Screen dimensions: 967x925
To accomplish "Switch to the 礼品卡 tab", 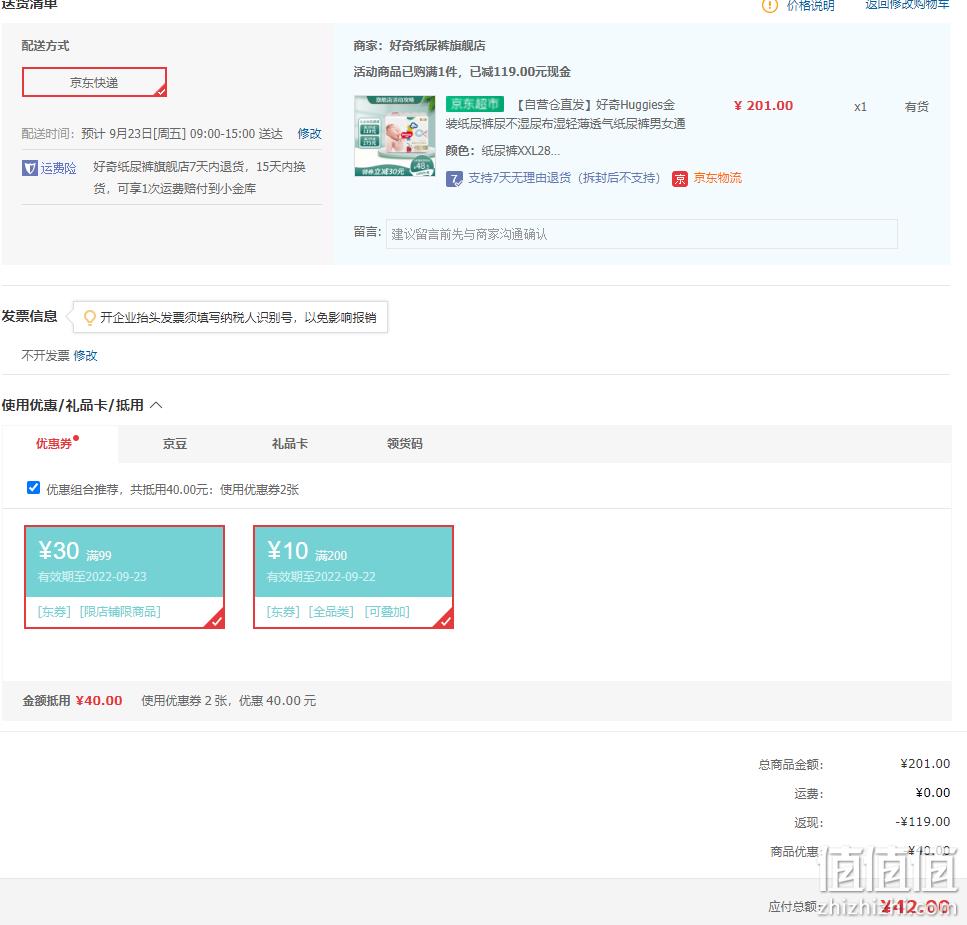I will pyautogui.click(x=290, y=443).
